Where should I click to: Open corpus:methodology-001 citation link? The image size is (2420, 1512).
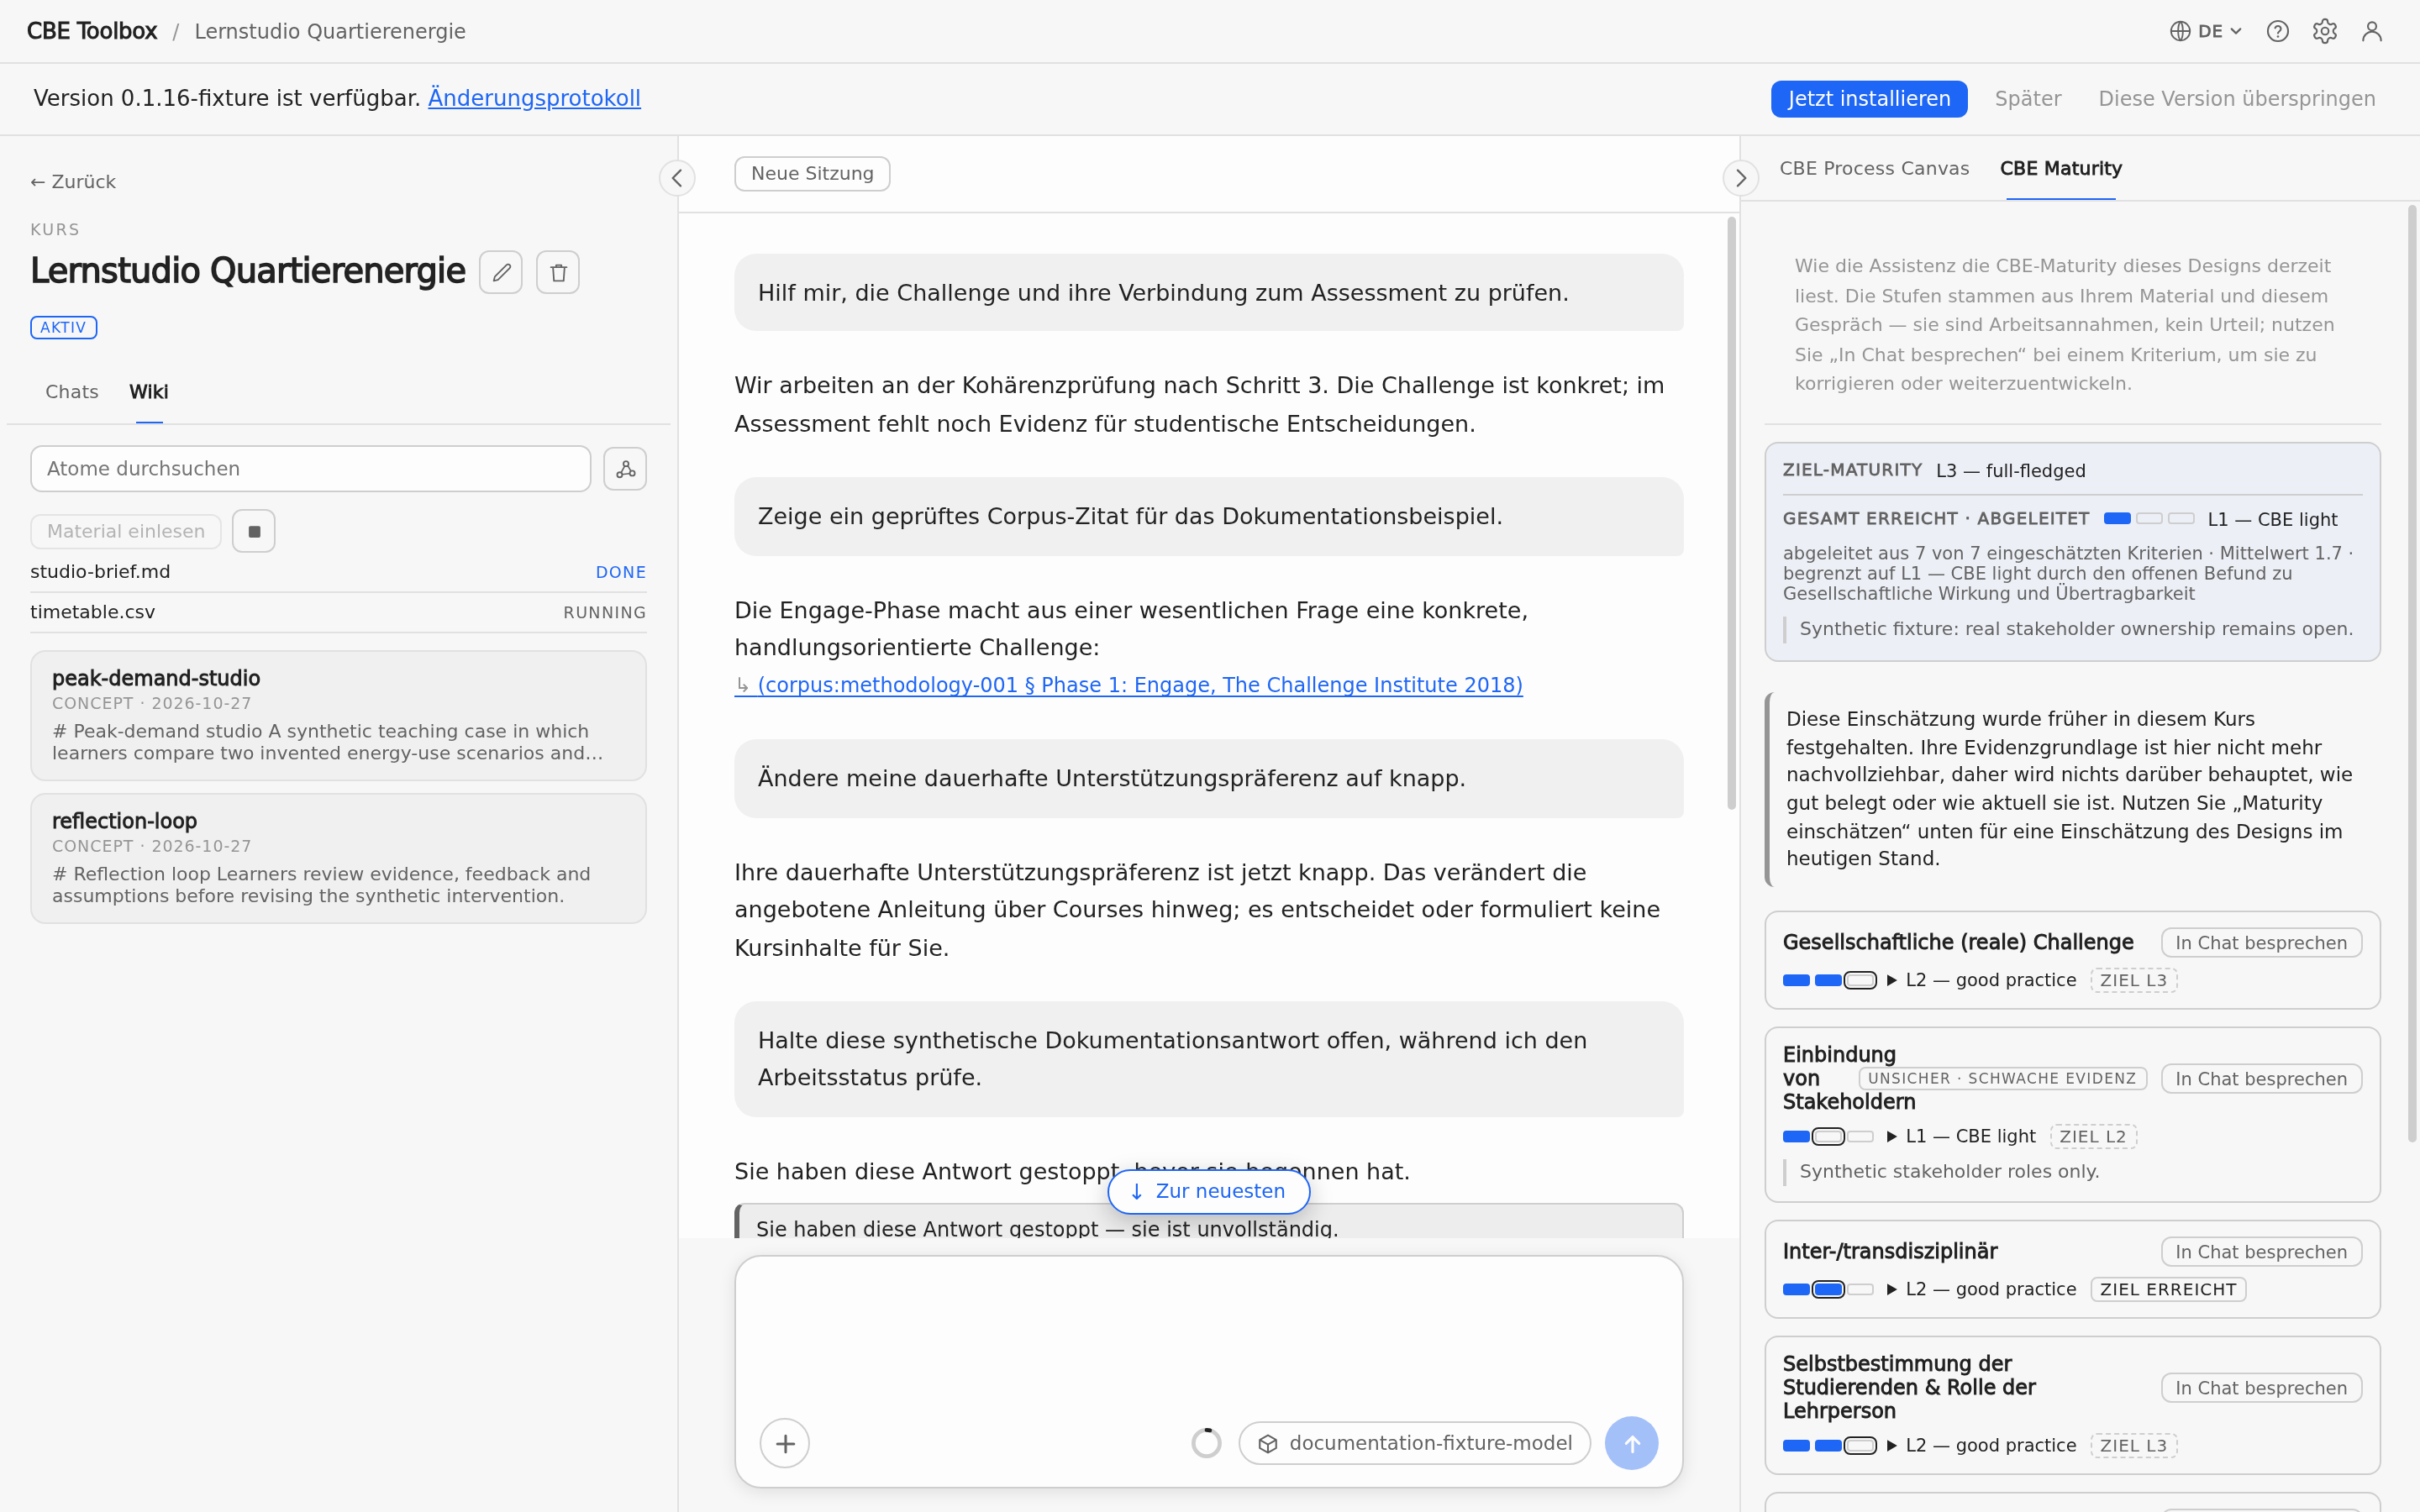coord(1139,685)
